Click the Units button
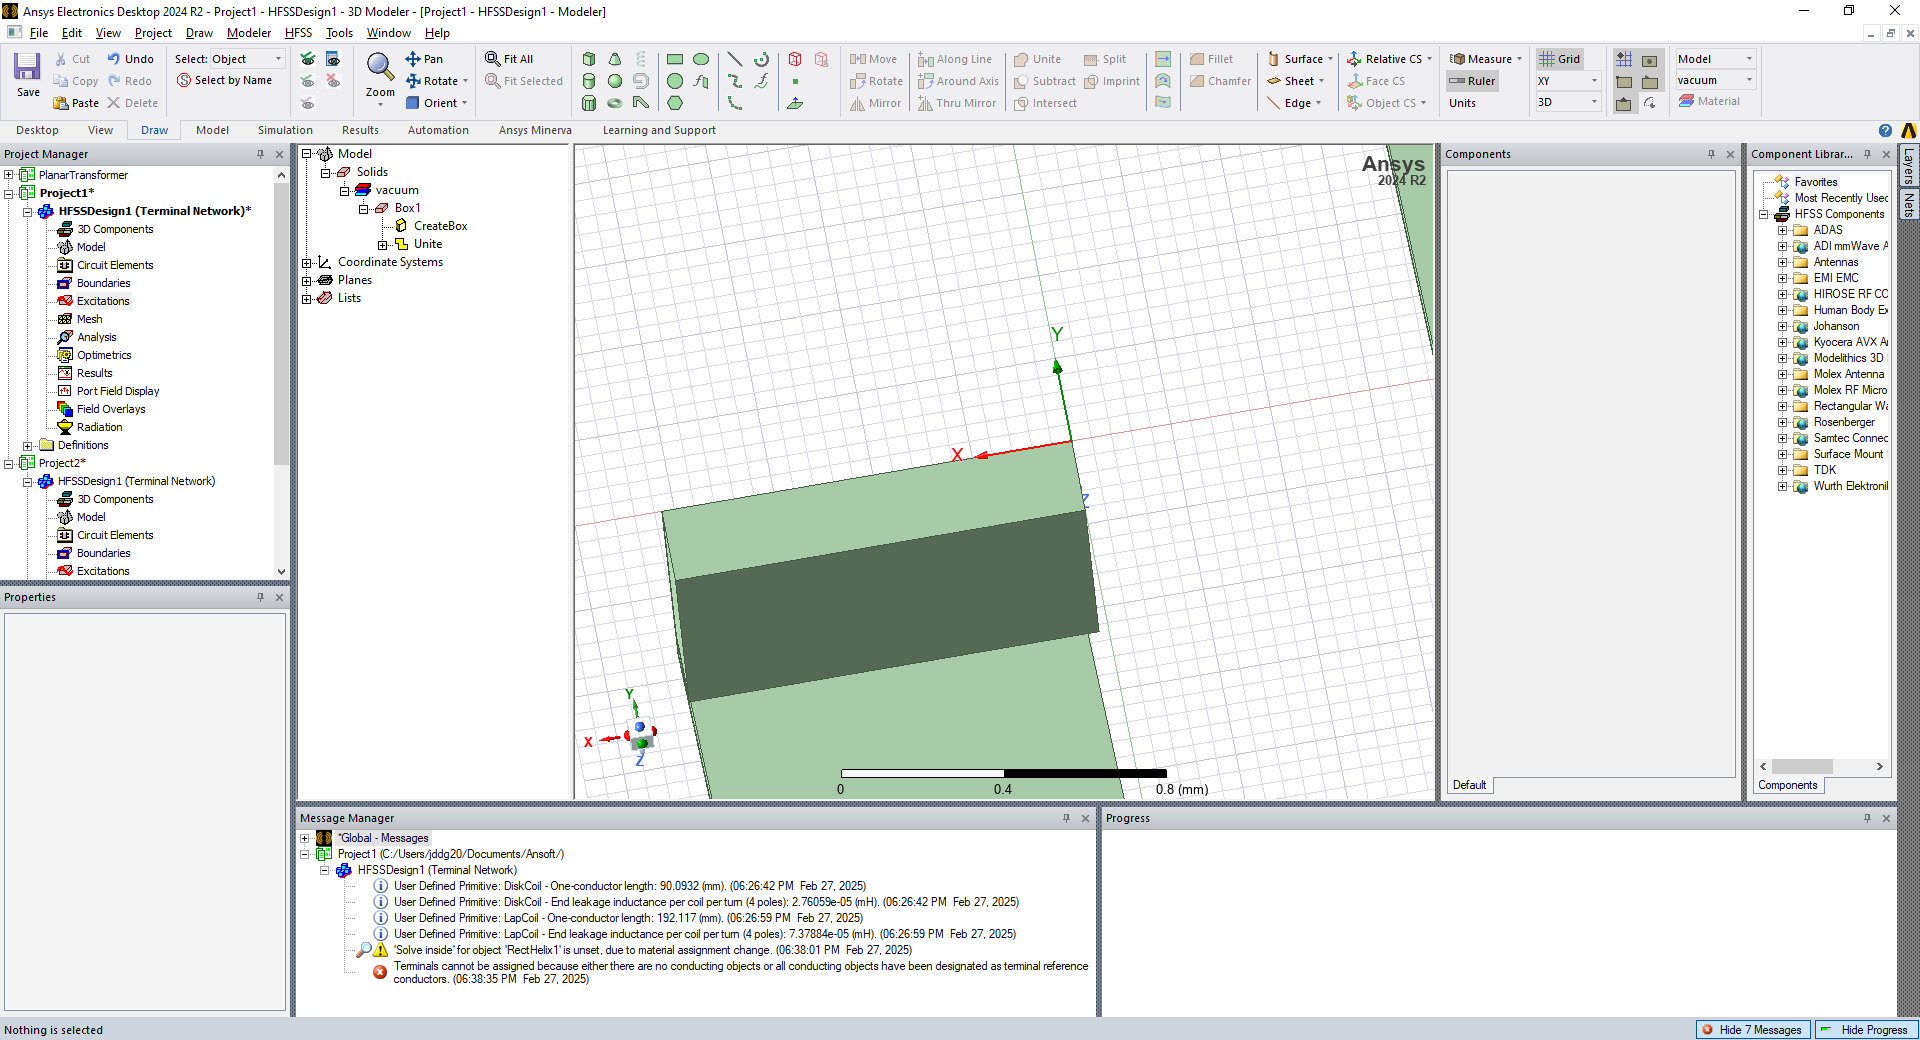The width and height of the screenshot is (1920, 1040). (1462, 103)
